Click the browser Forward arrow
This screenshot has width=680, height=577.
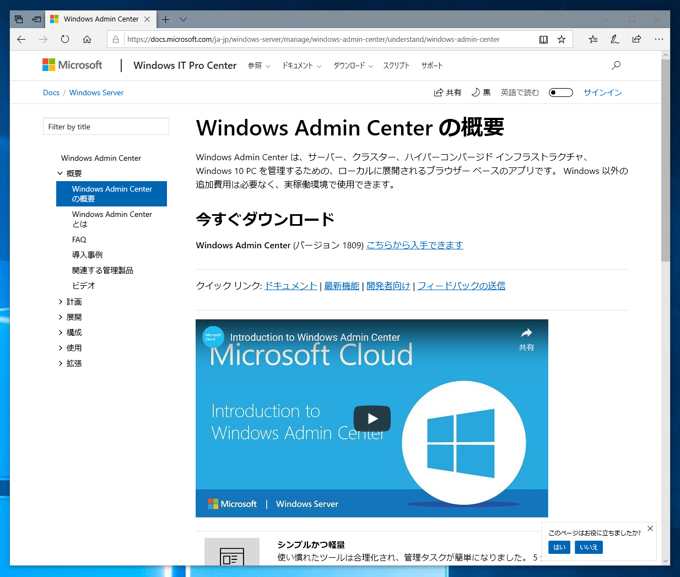[x=43, y=39]
